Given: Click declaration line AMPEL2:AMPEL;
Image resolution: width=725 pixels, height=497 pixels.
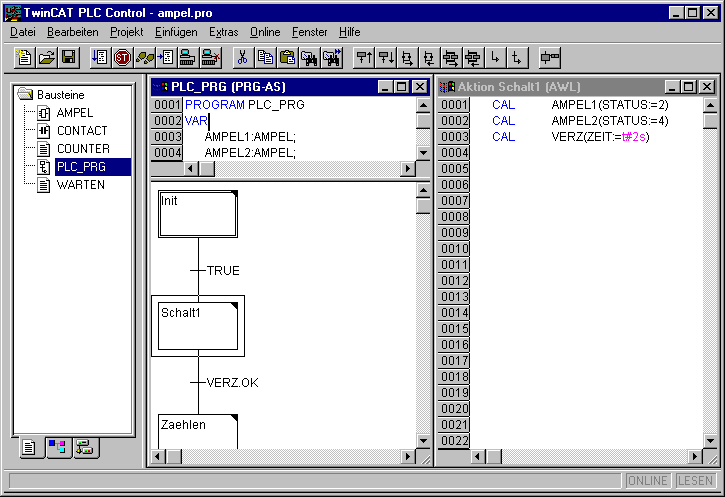Looking at the screenshot, I should tap(250, 153).
